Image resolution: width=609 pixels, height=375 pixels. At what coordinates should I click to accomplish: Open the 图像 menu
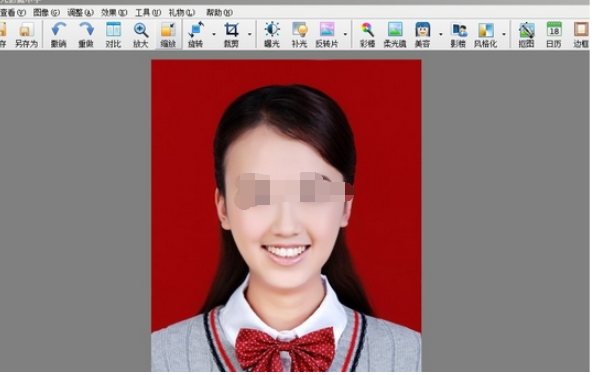coord(46,12)
